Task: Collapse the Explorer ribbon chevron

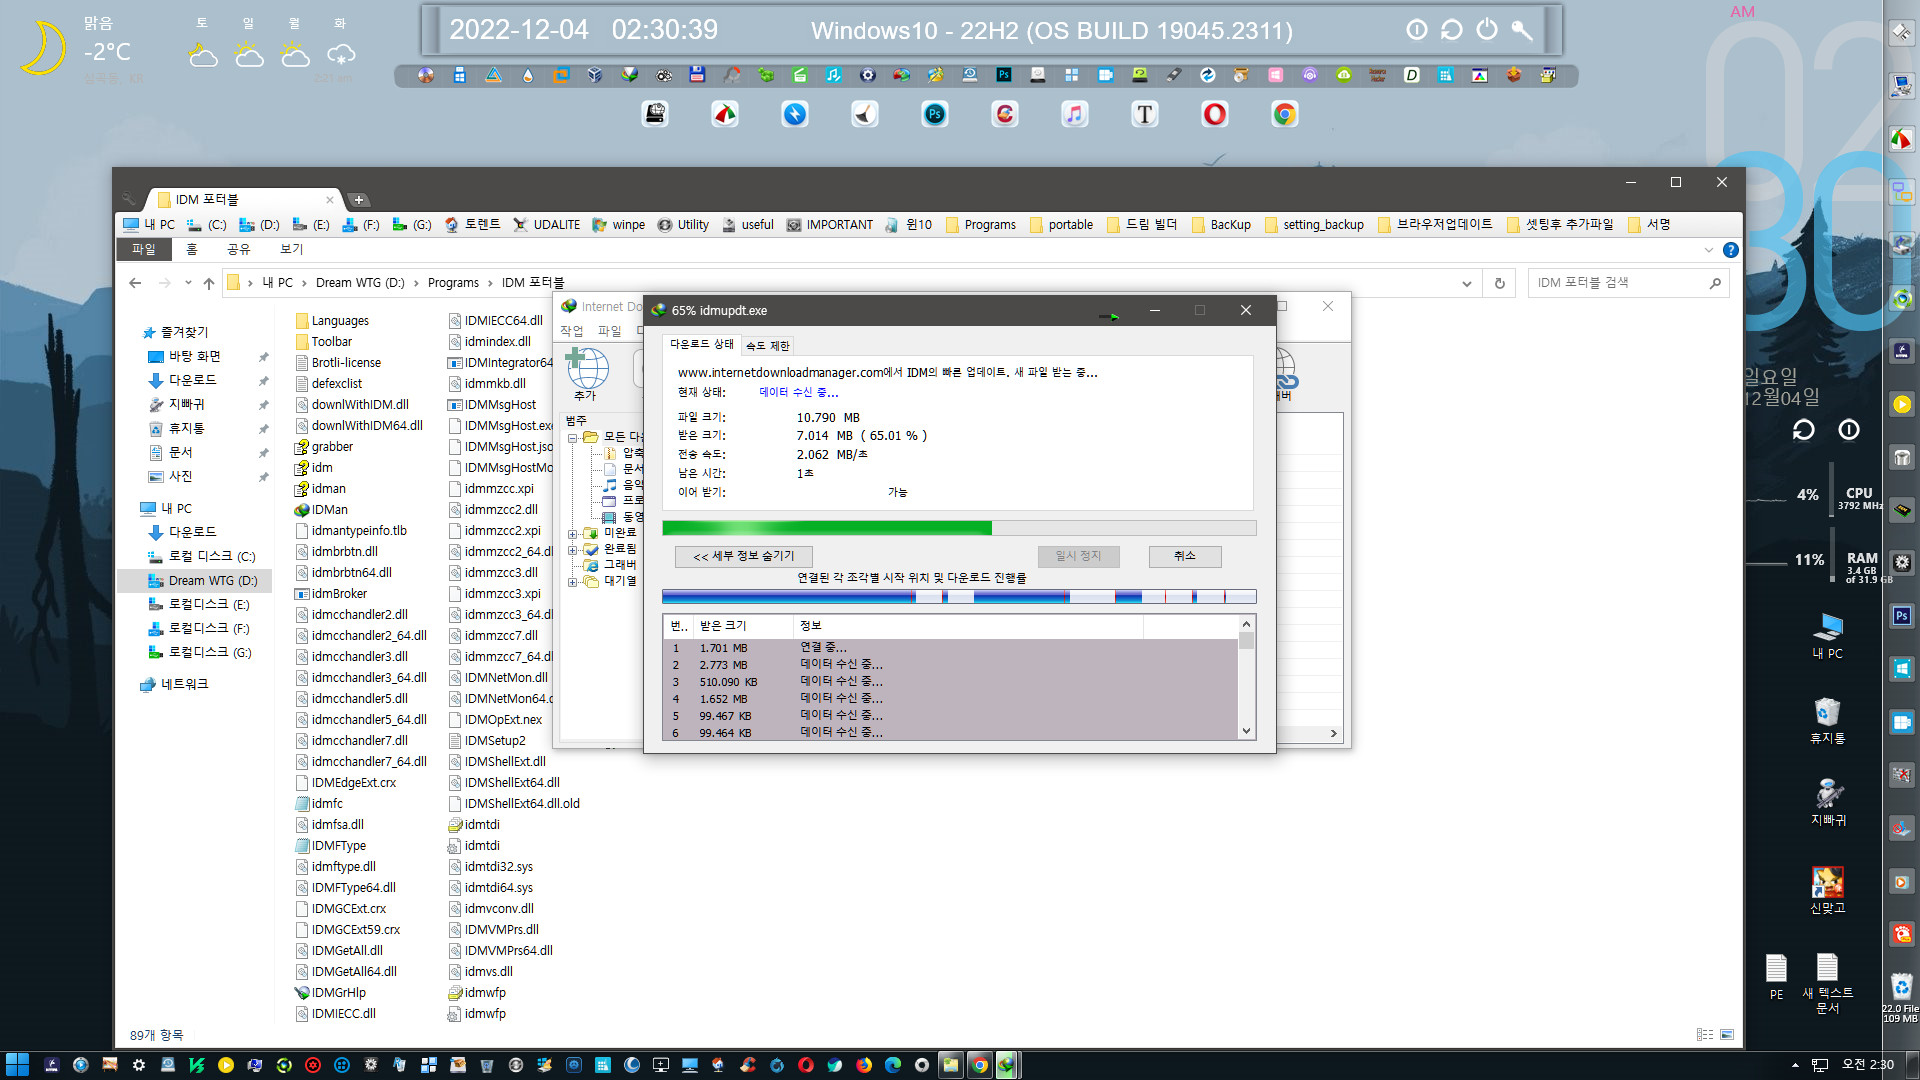Action: (x=1708, y=250)
